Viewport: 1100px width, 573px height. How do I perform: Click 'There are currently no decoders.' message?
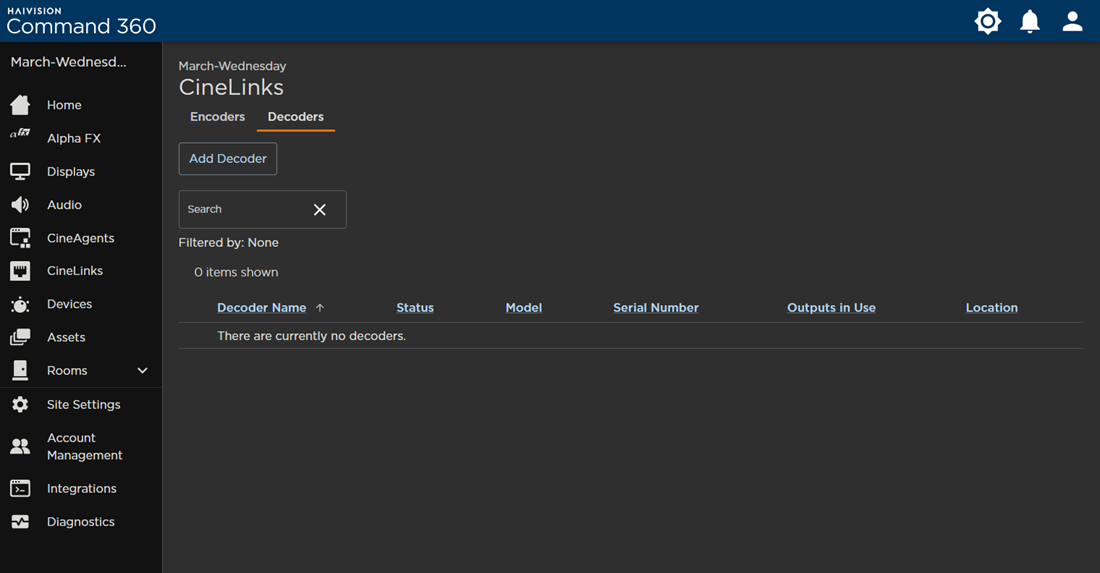(311, 336)
